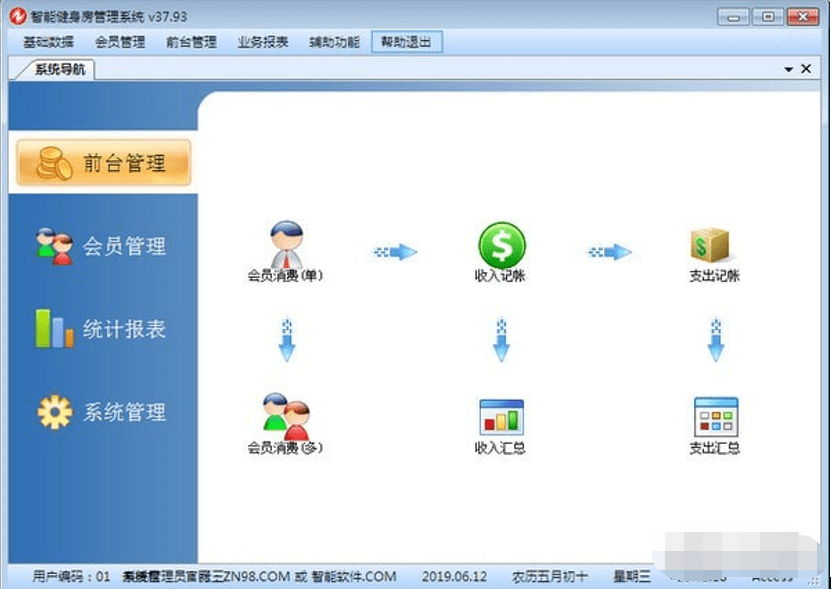Click the coins icon on 前台管理
This screenshot has width=832, height=589.
point(54,163)
